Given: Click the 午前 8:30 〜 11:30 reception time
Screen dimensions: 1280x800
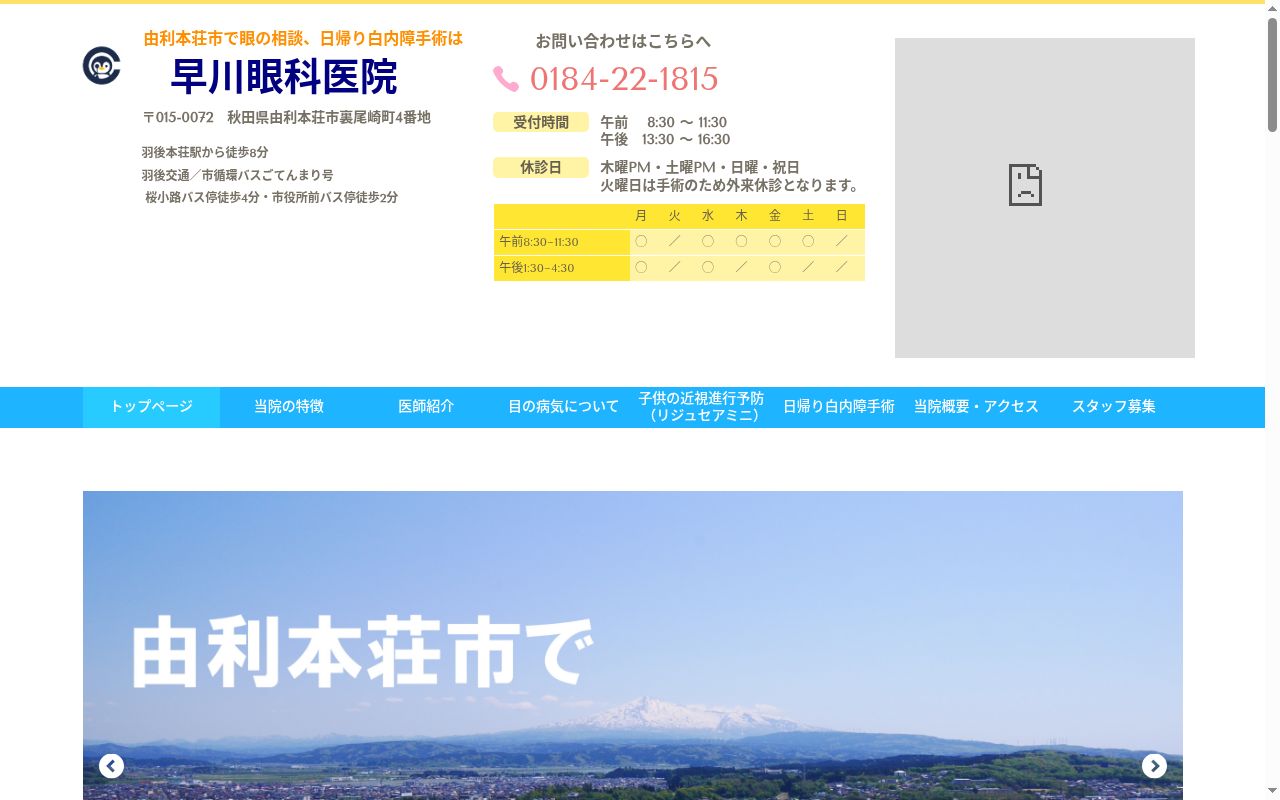Looking at the screenshot, I should tap(664, 123).
